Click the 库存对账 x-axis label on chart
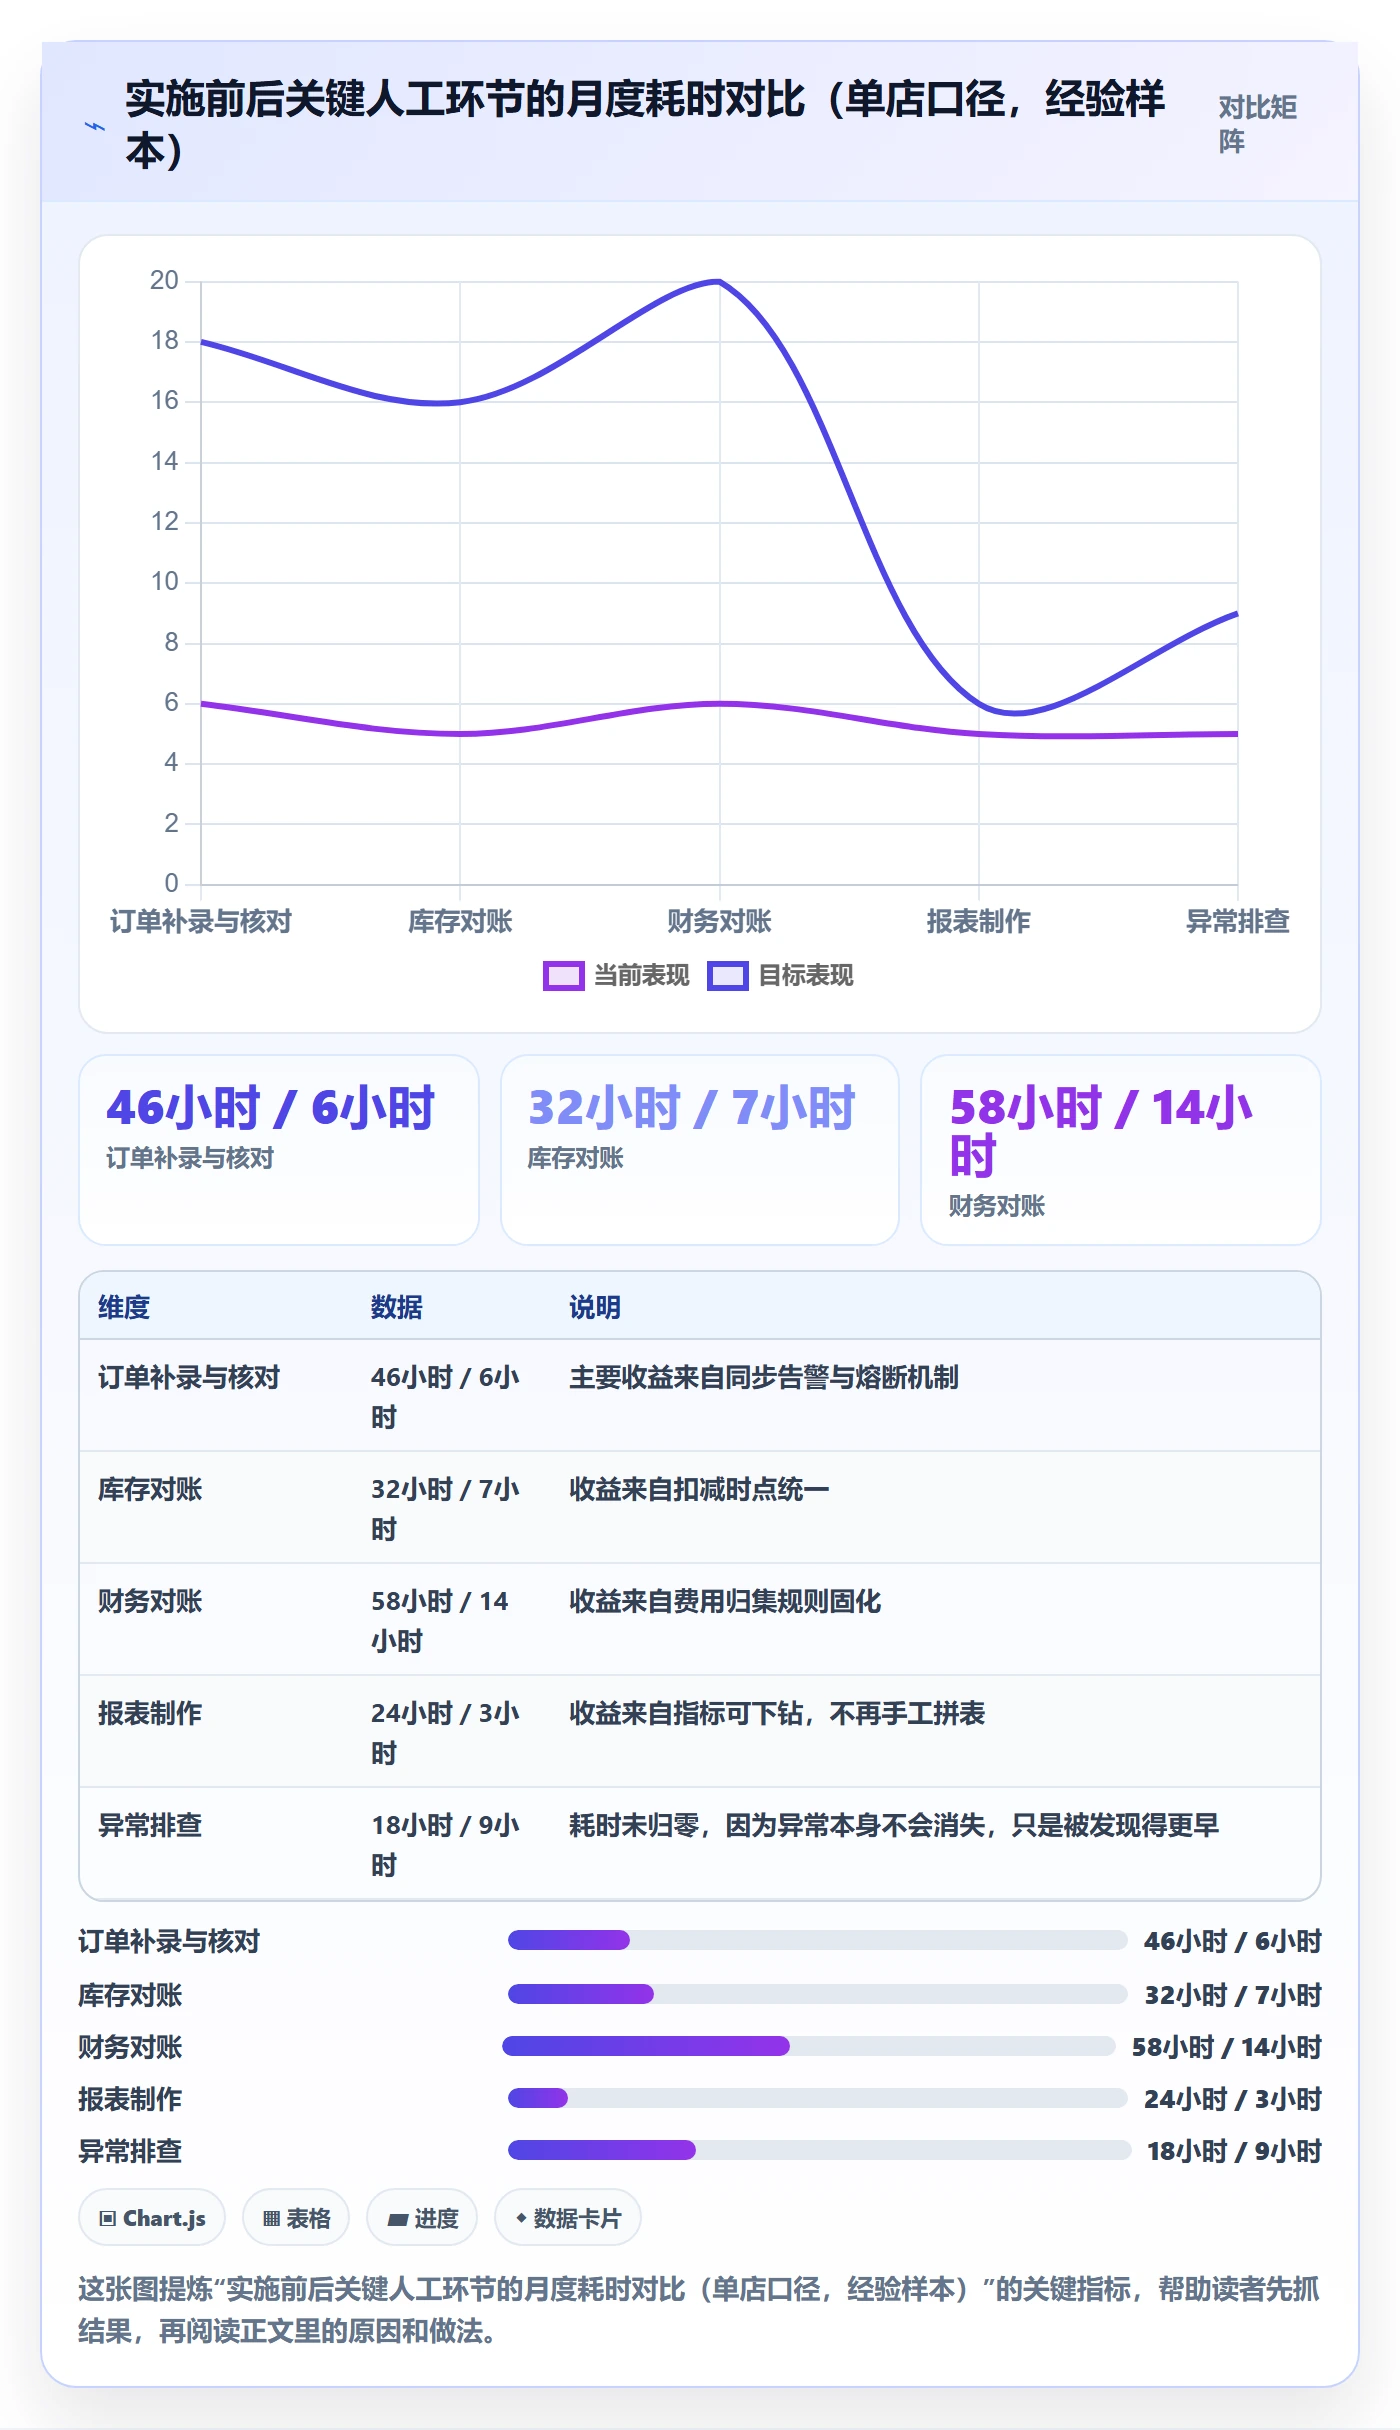1400x2430 pixels. click(460, 922)
